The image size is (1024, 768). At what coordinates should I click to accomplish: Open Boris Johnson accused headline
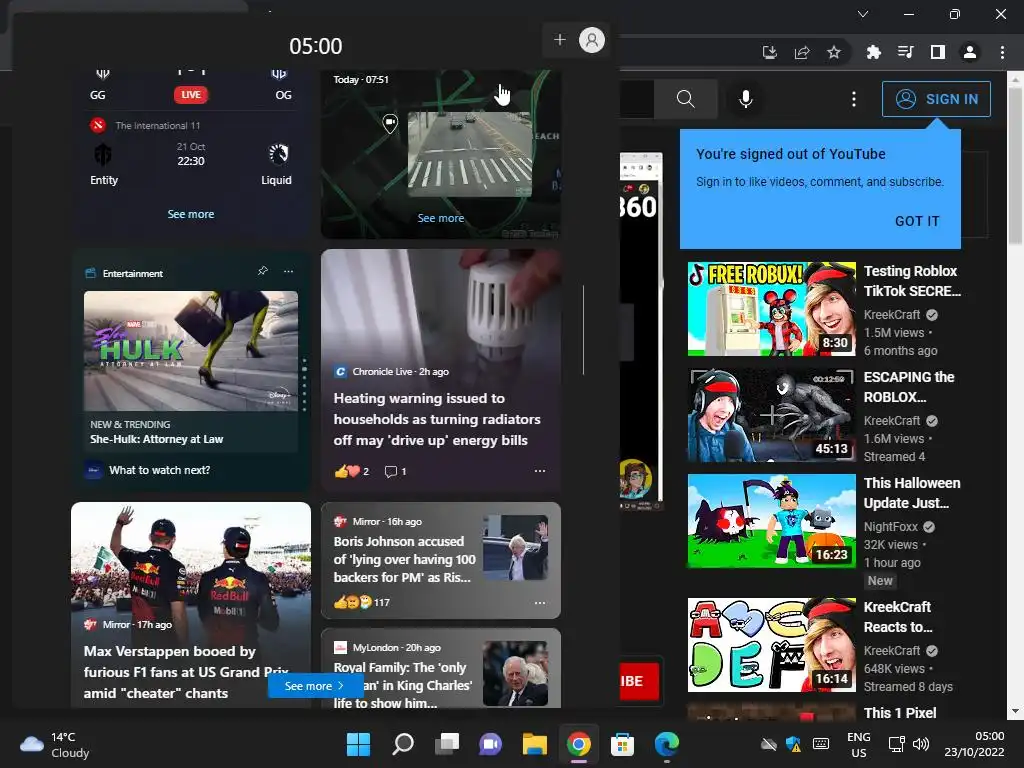tap(404, 559)
